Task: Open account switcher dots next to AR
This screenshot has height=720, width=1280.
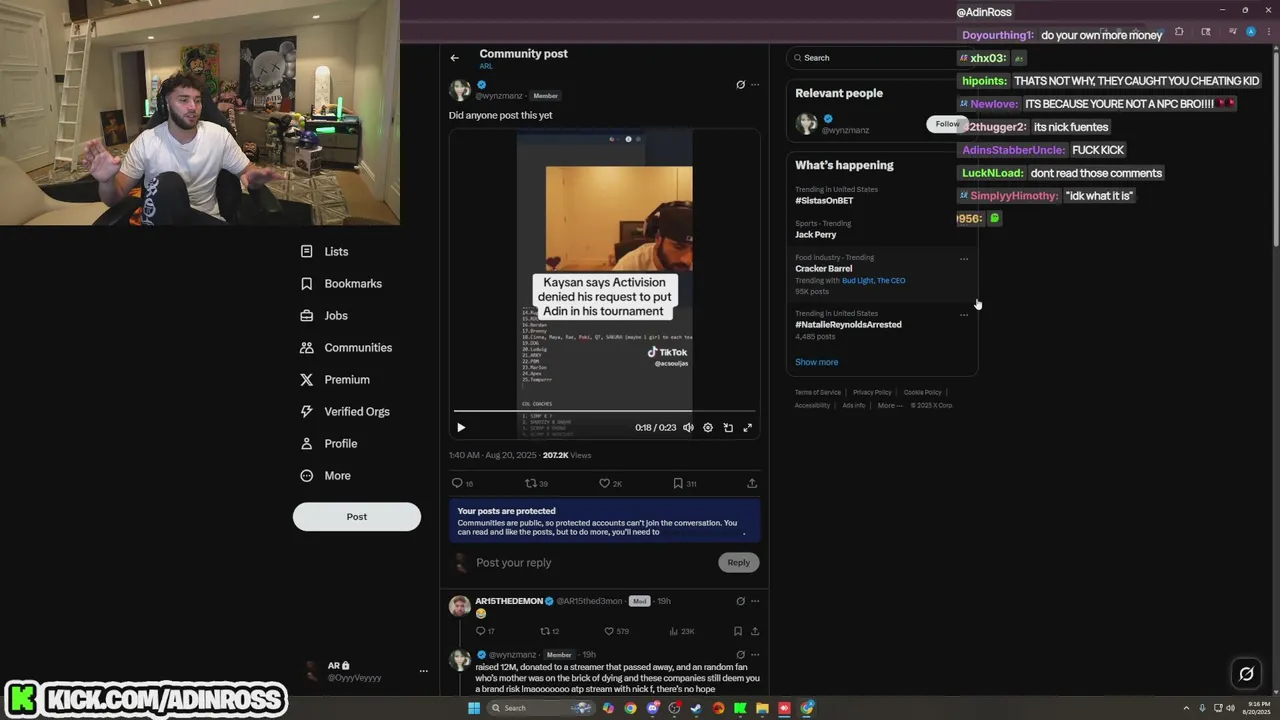Action: point(423,671)
